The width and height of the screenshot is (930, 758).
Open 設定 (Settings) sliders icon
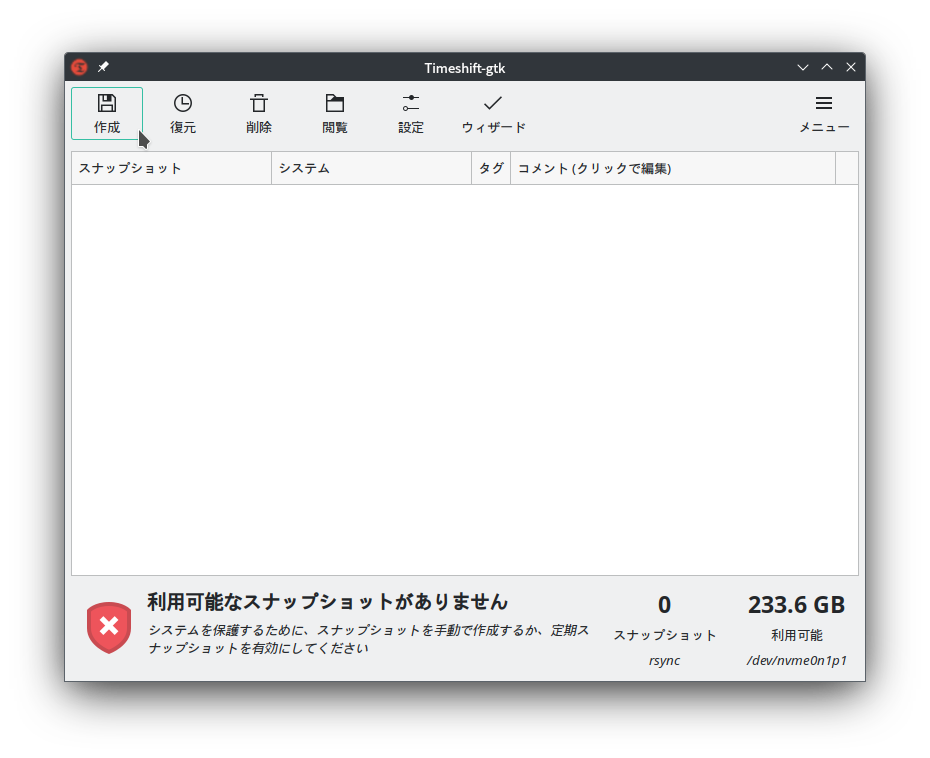pyautogui.click(x=410, y=103)
